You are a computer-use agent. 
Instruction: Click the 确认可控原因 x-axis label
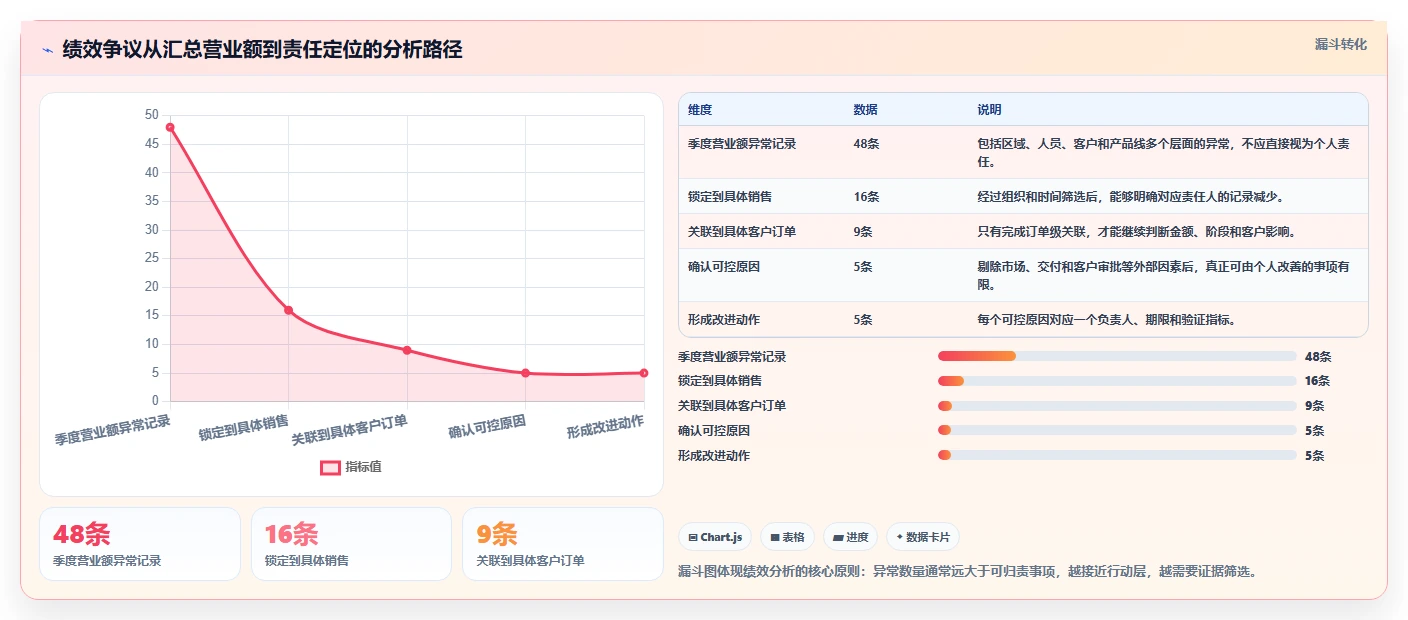pyautogui.click(x=487, y=427)
